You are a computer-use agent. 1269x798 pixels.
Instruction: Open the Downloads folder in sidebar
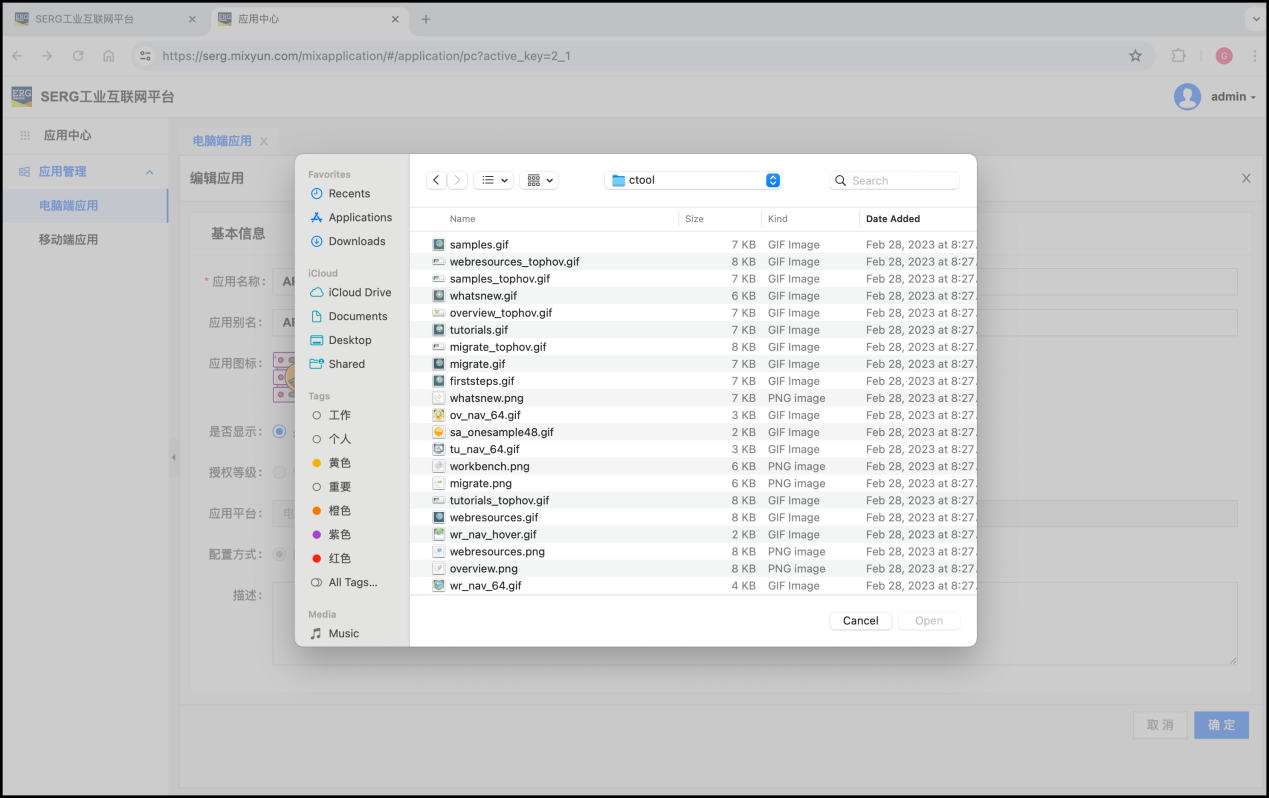coord(356,241)
